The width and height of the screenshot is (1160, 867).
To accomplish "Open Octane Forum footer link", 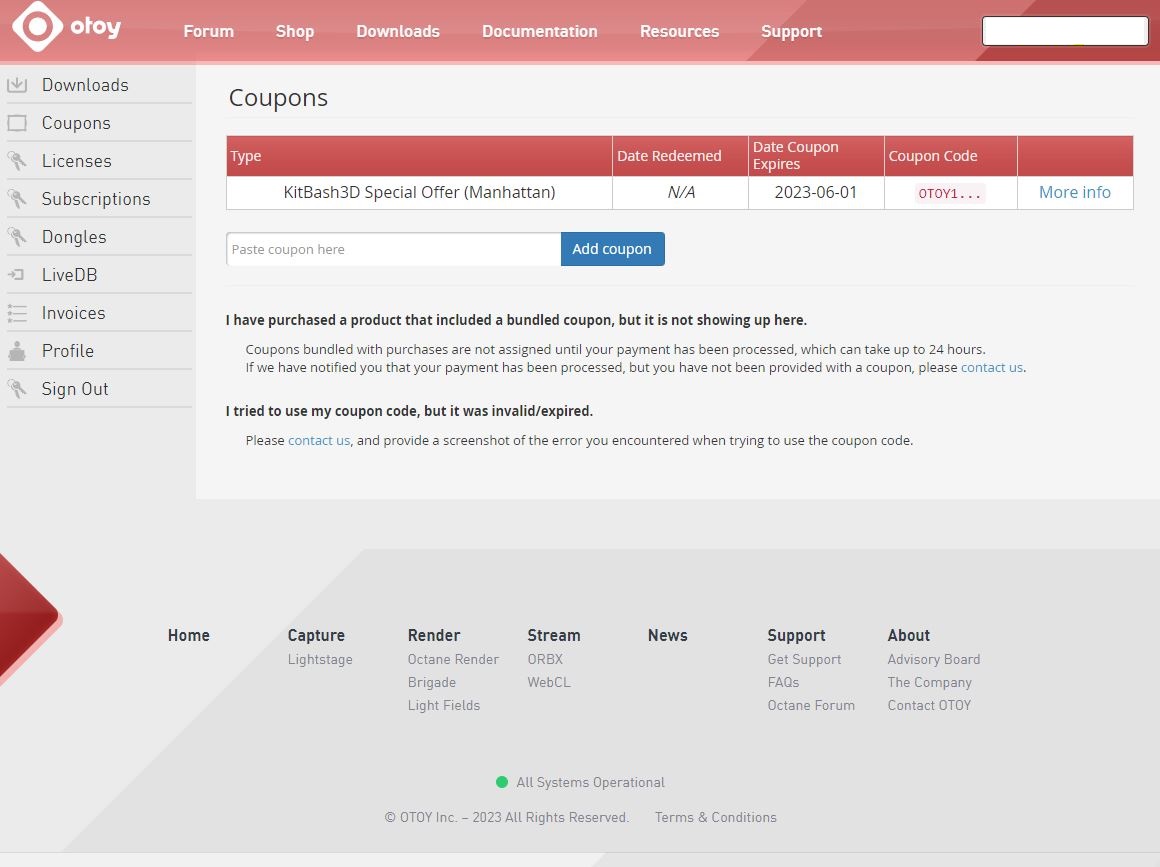I will [811, 705].
